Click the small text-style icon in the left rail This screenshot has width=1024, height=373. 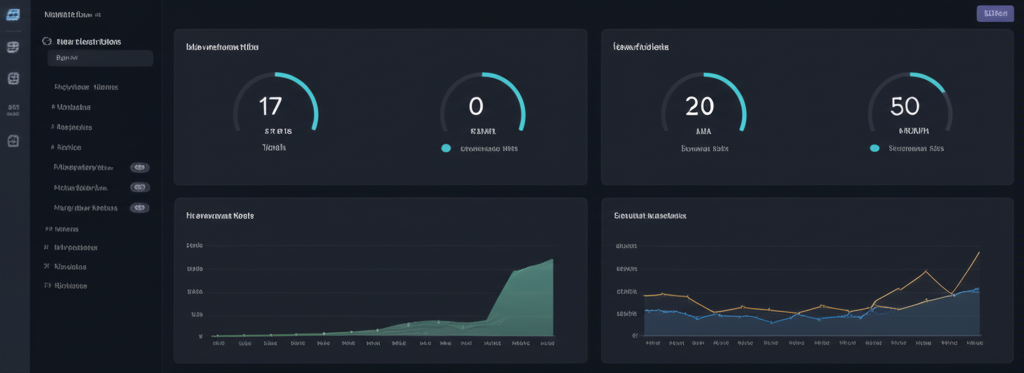12,109
